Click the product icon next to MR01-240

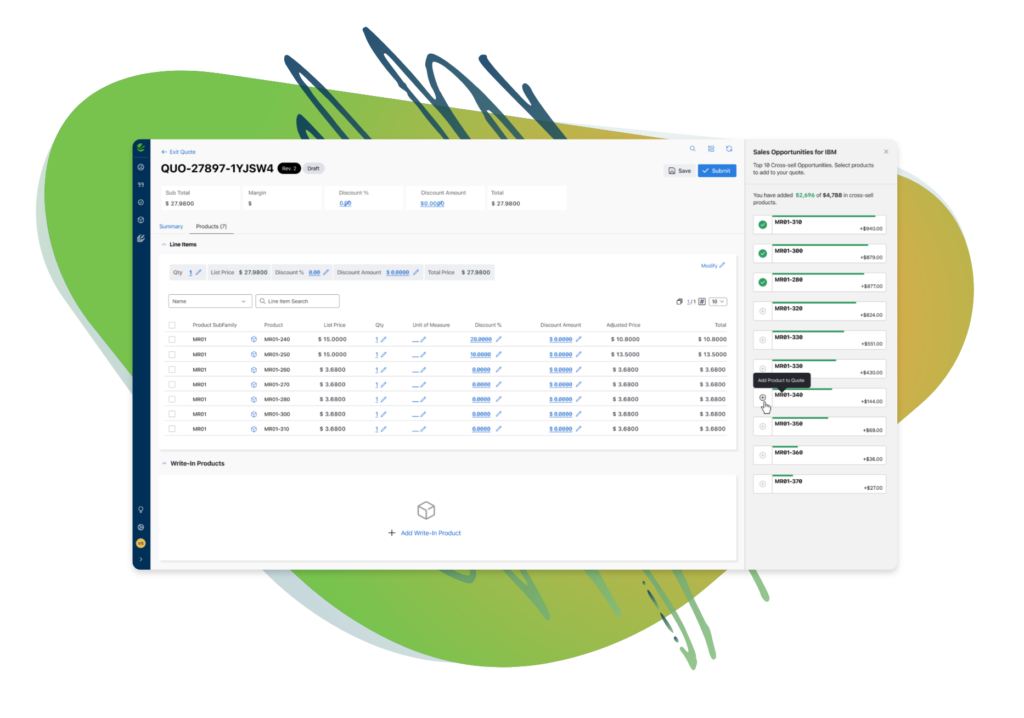pos(253,339)
